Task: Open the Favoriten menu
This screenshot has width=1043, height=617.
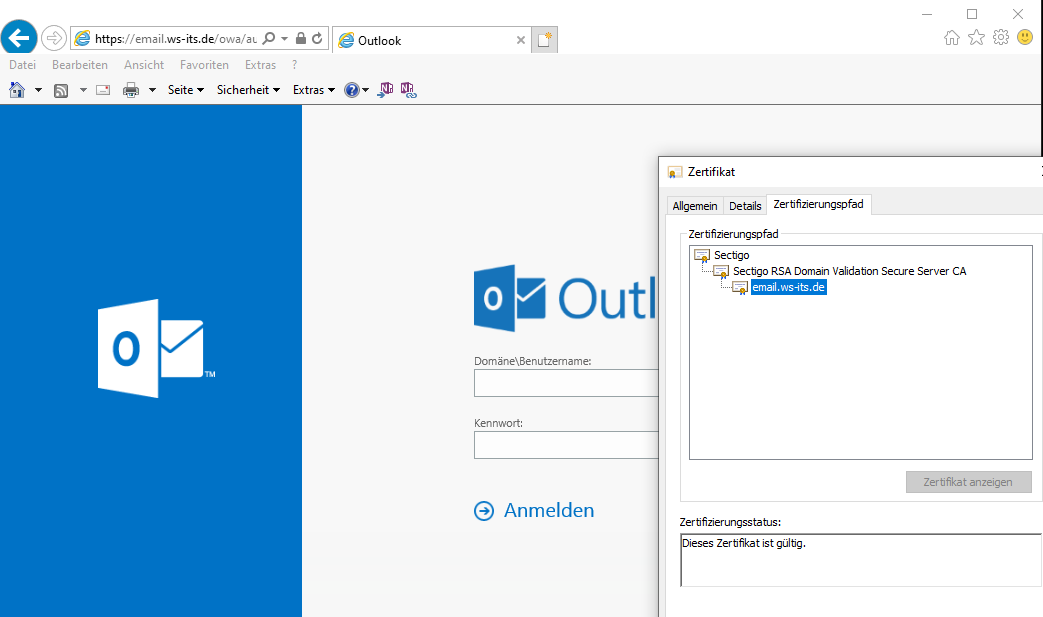Action: [x=204, y=64]
